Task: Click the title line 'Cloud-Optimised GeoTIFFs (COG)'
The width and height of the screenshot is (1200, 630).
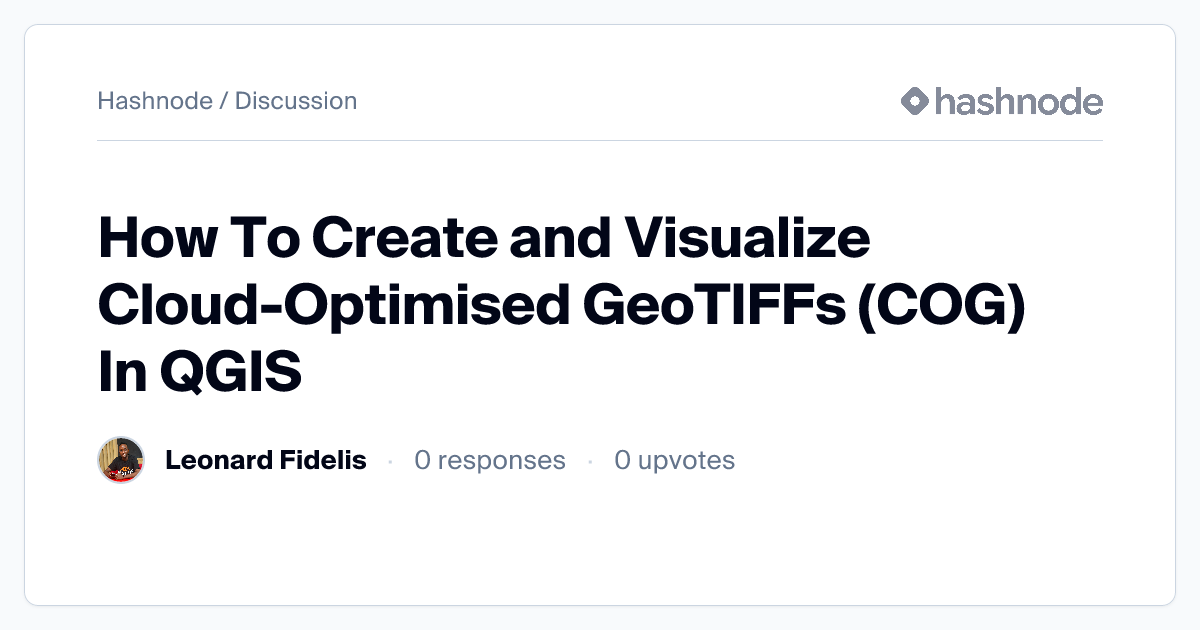Action: (x=562, y=306)
